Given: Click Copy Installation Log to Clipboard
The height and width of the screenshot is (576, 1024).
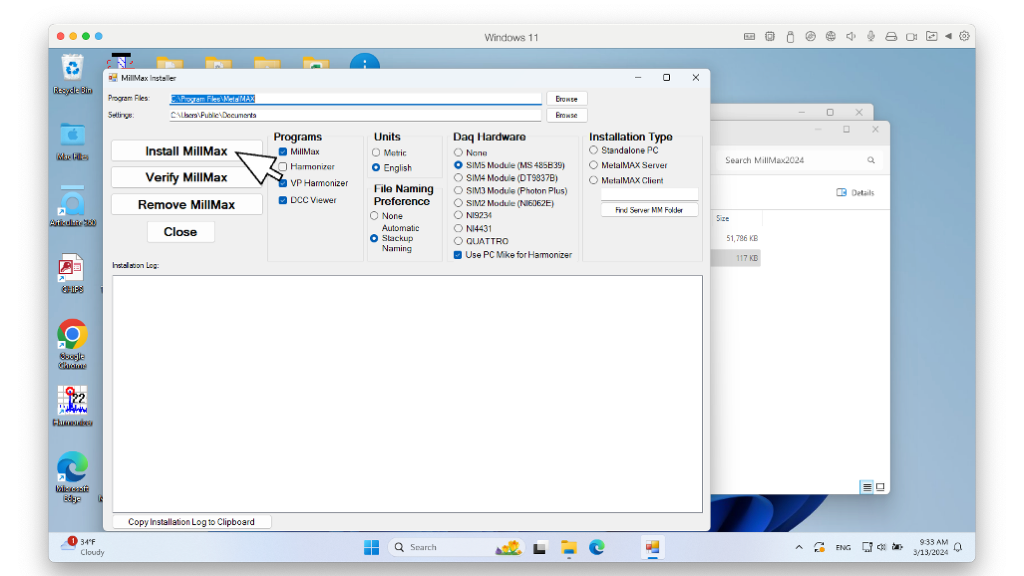Looking at the screenshot, I should 191,522.
